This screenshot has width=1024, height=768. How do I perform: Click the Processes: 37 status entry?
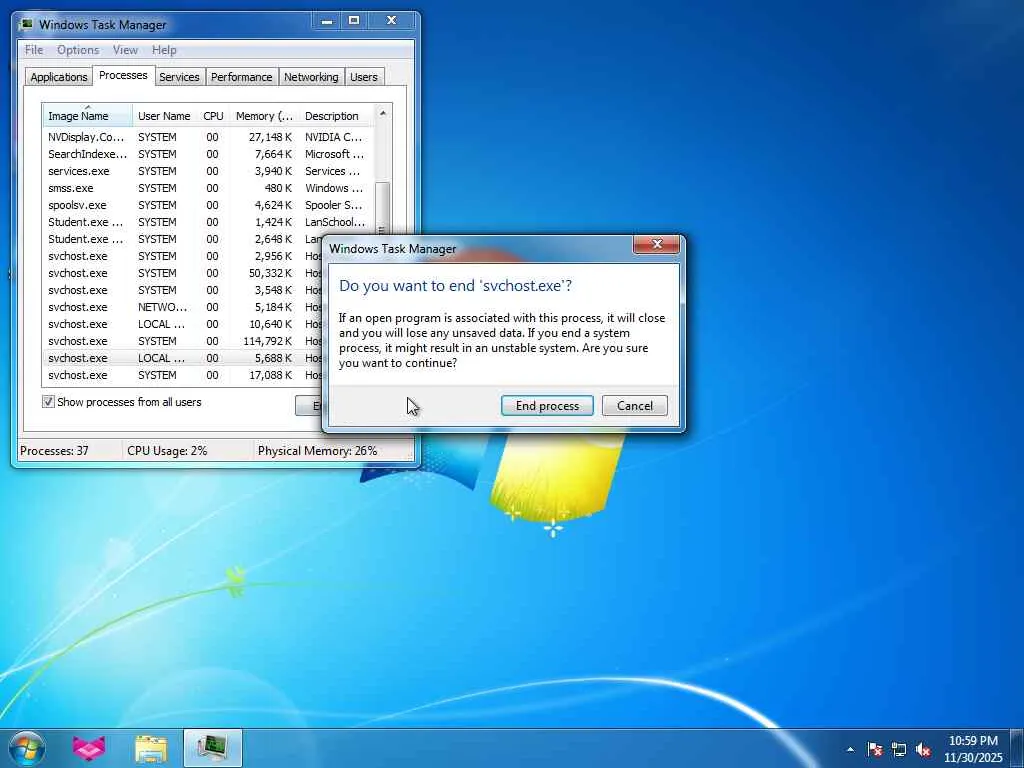(x=54, y=451)
